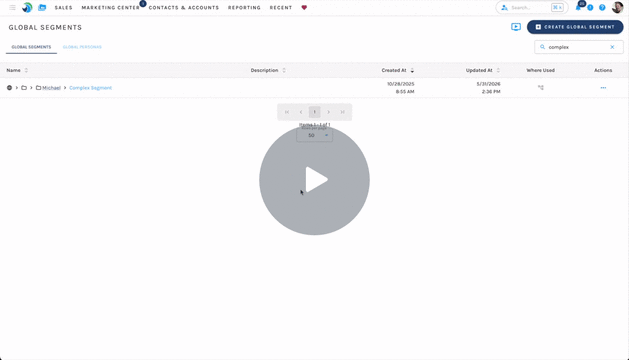Open favorites heart icon

coord(304,8)
